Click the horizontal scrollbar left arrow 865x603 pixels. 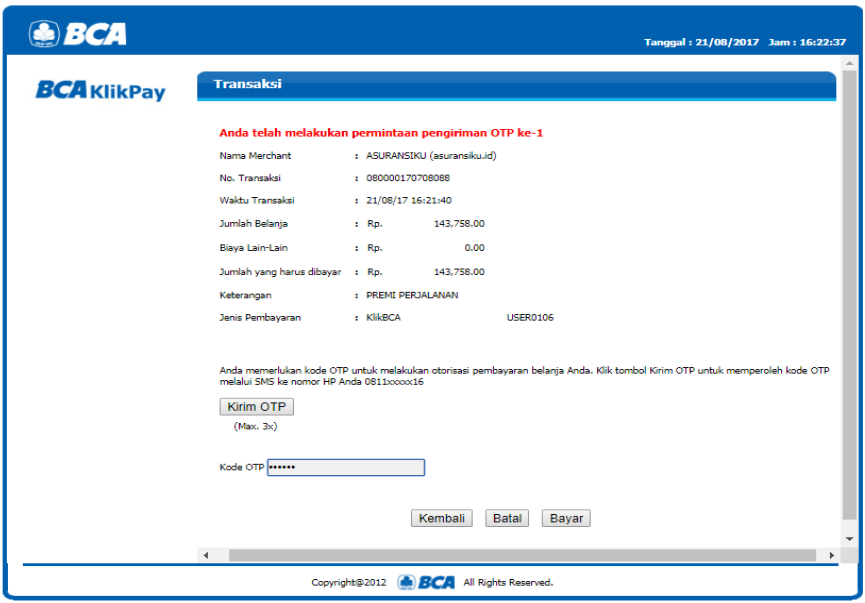(206, 555)
